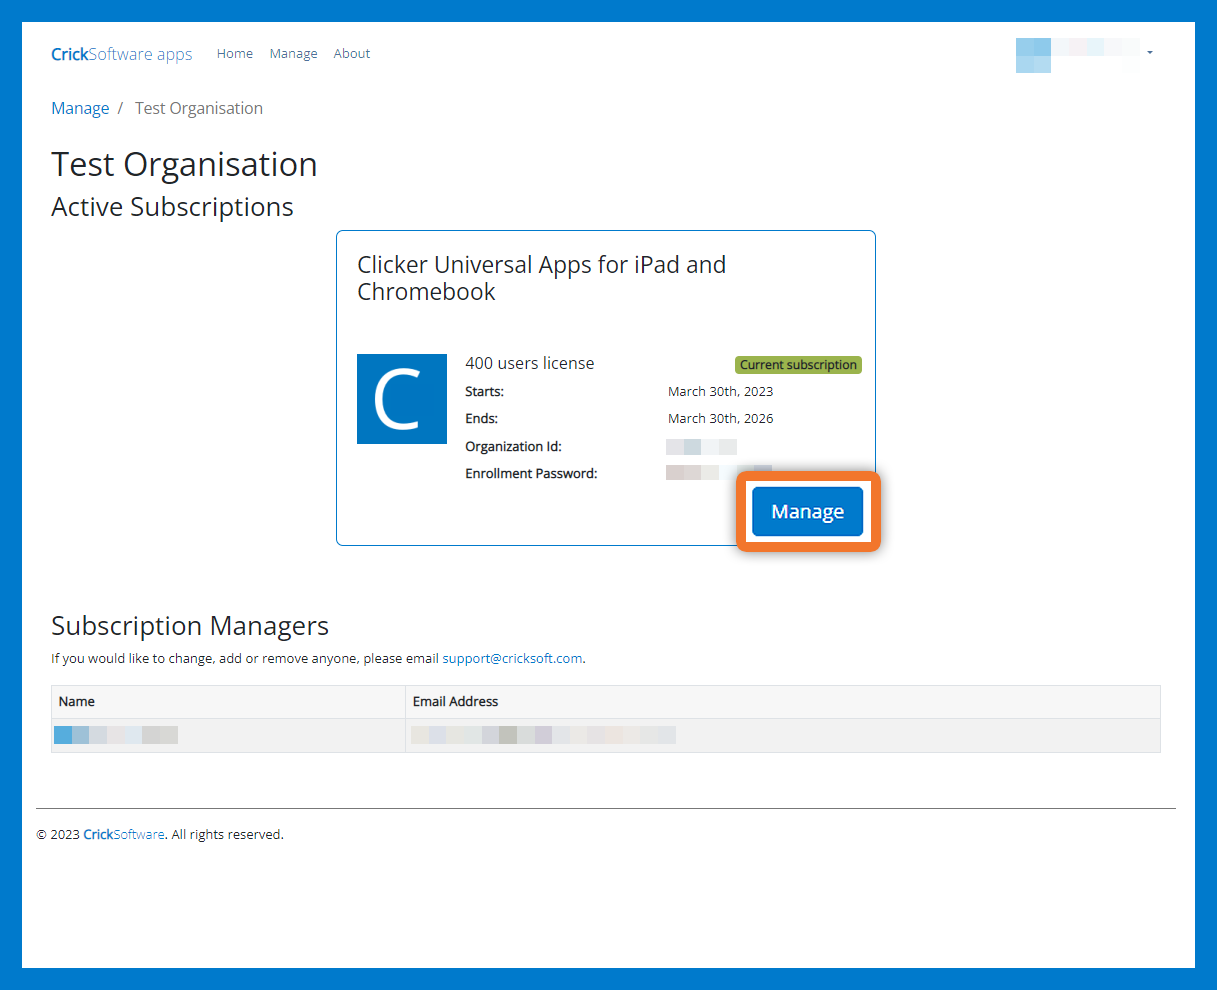The image size is (1217, 990).
Task: Click the Test Organisation breadcrumb text
Action: coord(199,109)
